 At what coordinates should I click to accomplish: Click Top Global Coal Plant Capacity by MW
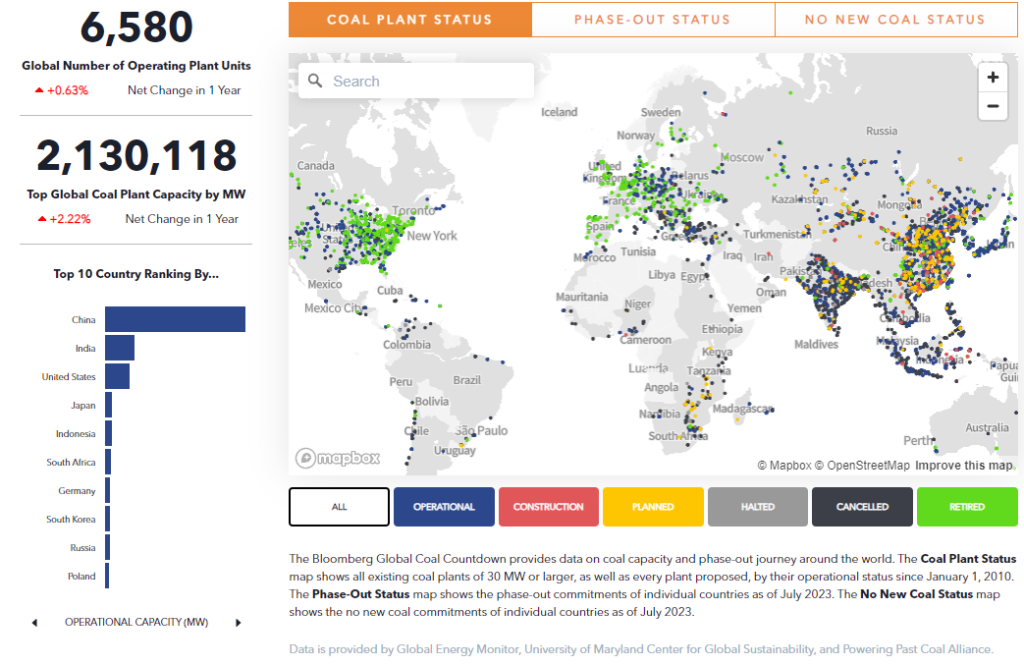pyautogui.click(x=136, y=194)
